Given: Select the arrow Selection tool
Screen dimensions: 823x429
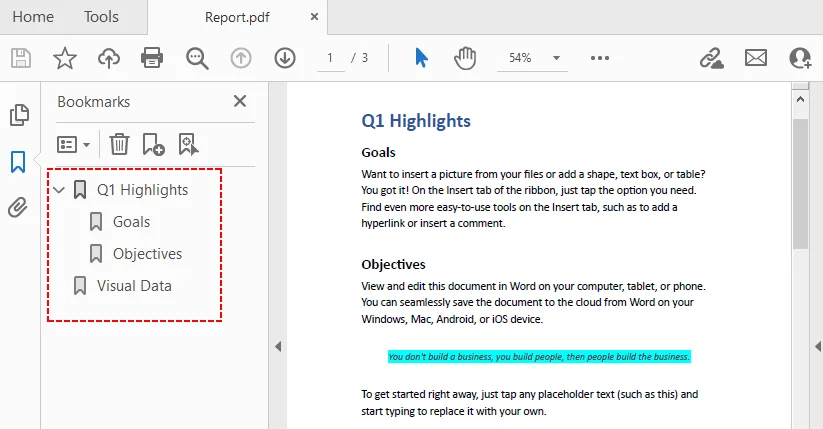Looking at the screenshot, I should [x=421, y=58].
